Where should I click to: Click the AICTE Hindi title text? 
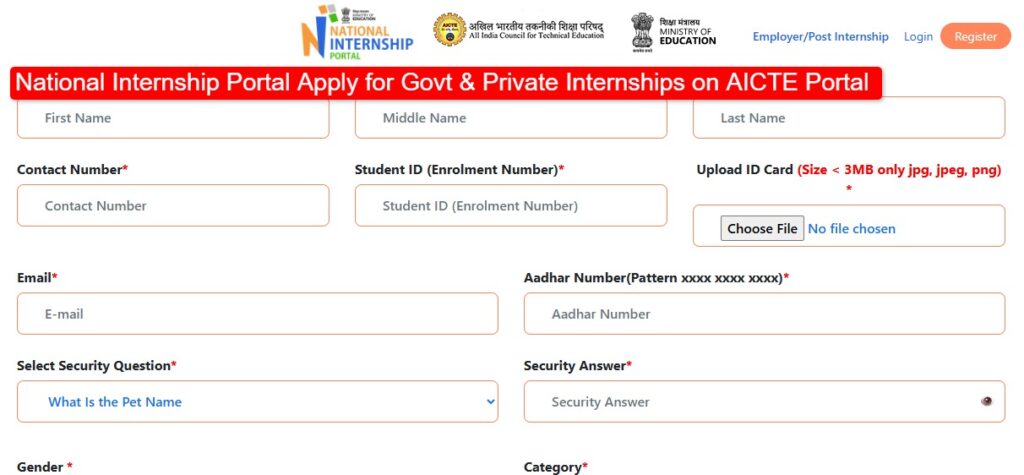537,26
